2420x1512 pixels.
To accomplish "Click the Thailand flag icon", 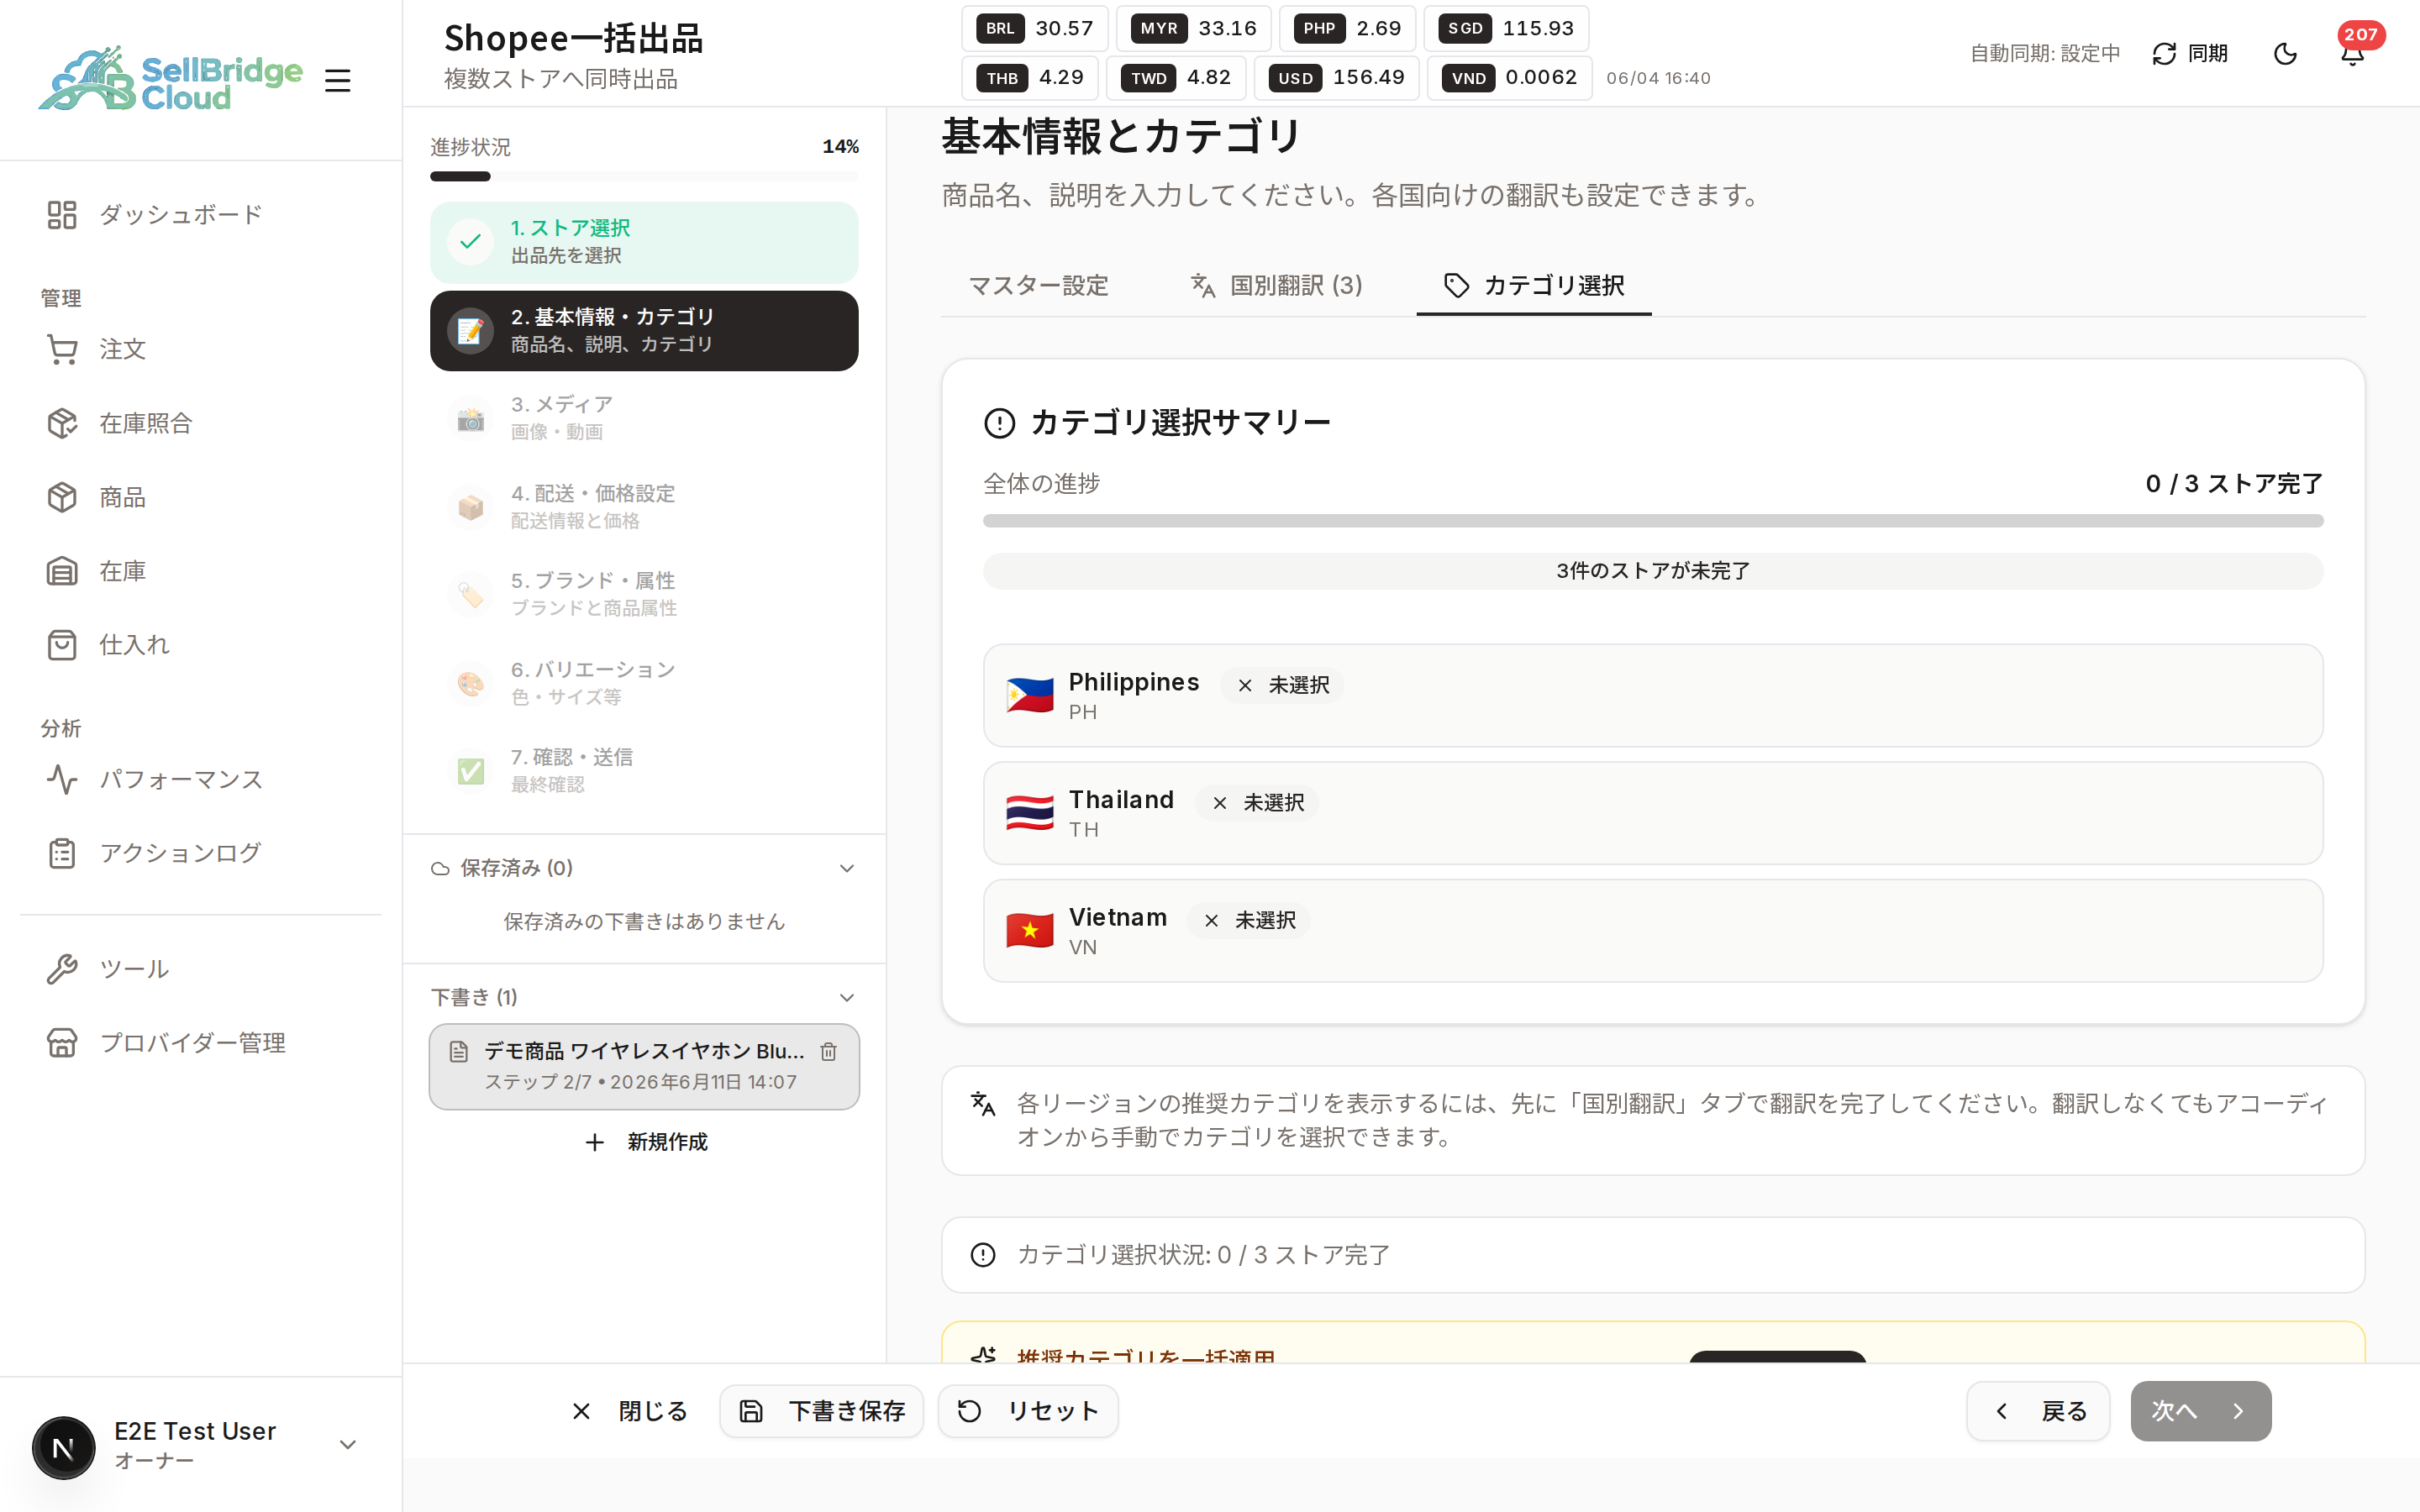I will pyautogui.click(x=1030, y=813).
